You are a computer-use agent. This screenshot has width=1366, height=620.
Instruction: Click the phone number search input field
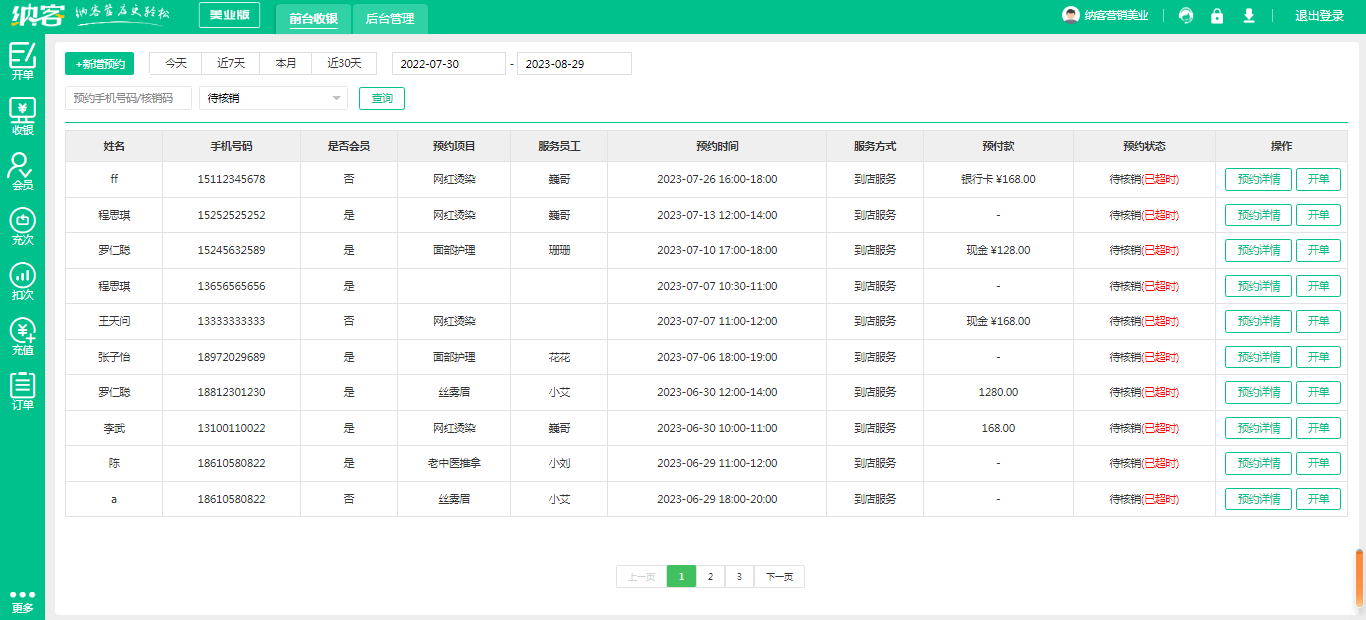128,98
